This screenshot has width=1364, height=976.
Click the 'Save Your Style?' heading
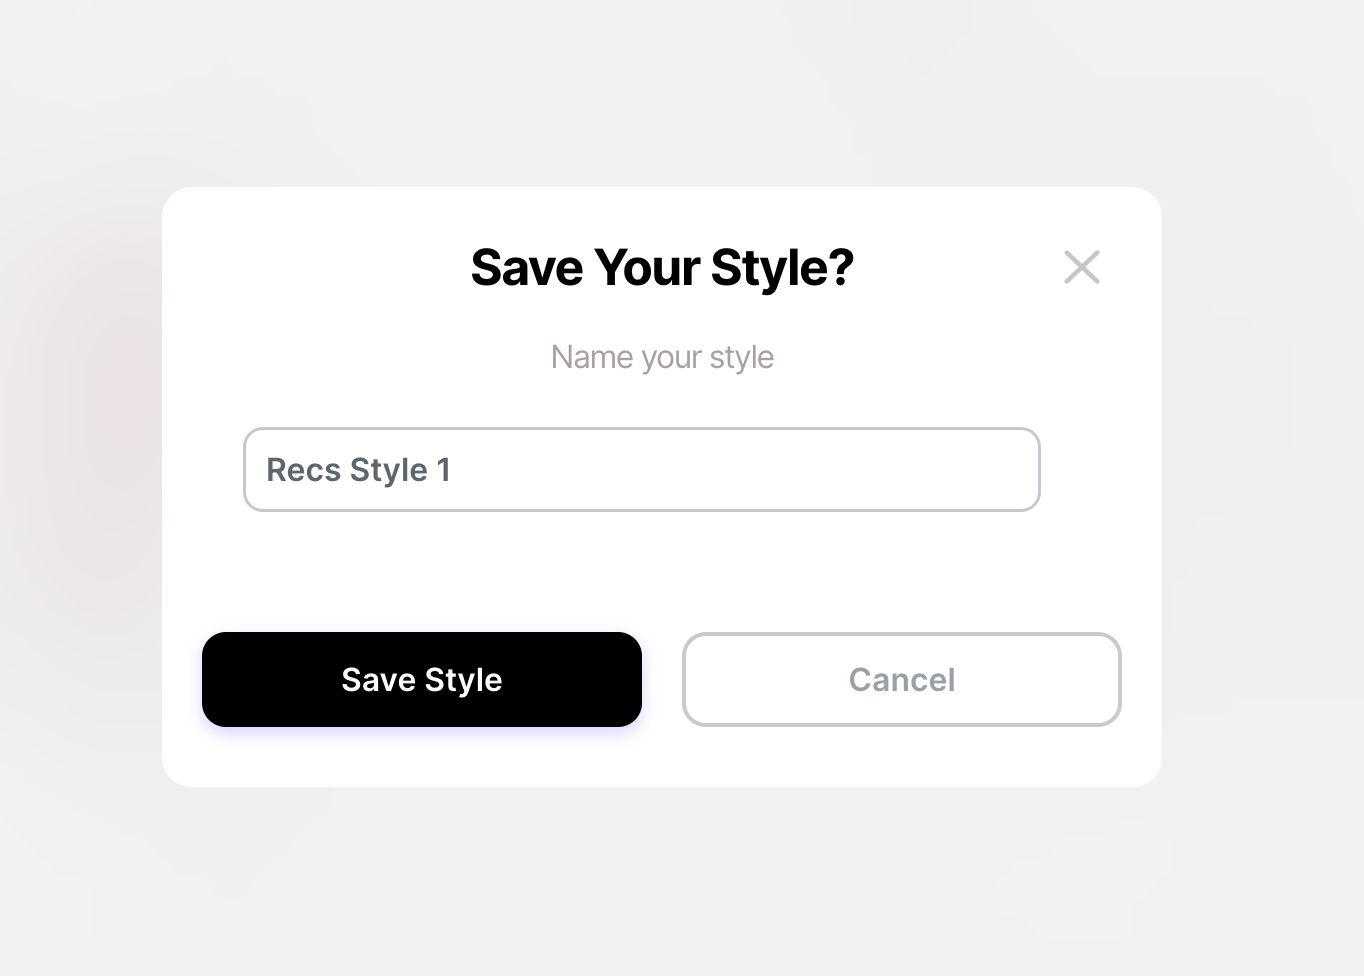click(x=662, y=267)
